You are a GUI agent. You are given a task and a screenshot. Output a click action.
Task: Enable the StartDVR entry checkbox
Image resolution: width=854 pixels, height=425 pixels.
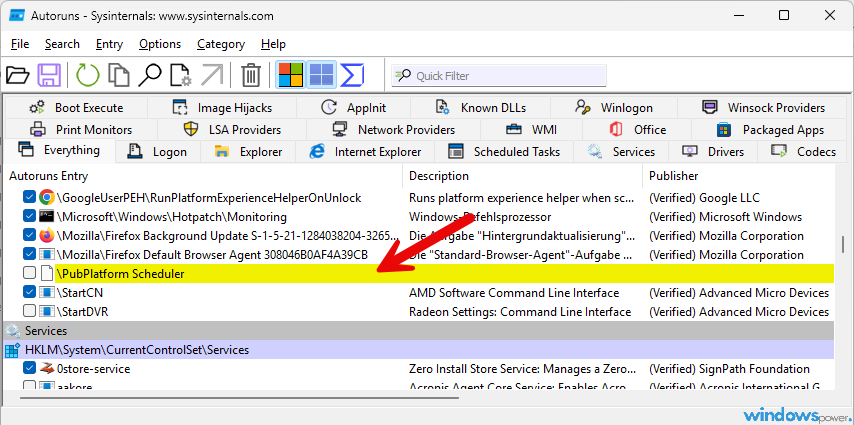point(29,312)
